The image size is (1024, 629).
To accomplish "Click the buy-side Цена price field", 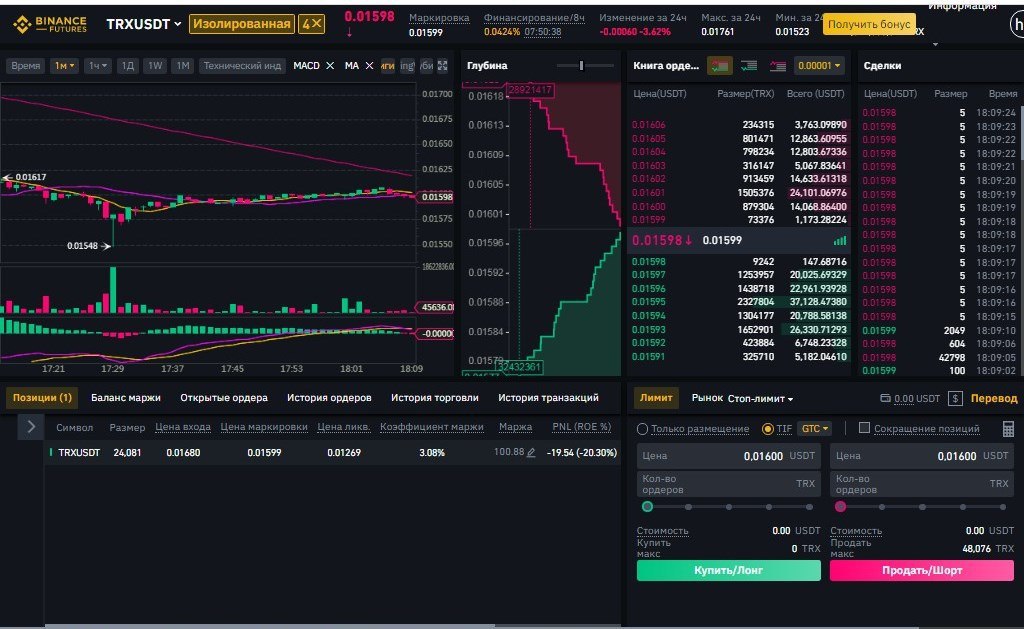I will (728, 456).
